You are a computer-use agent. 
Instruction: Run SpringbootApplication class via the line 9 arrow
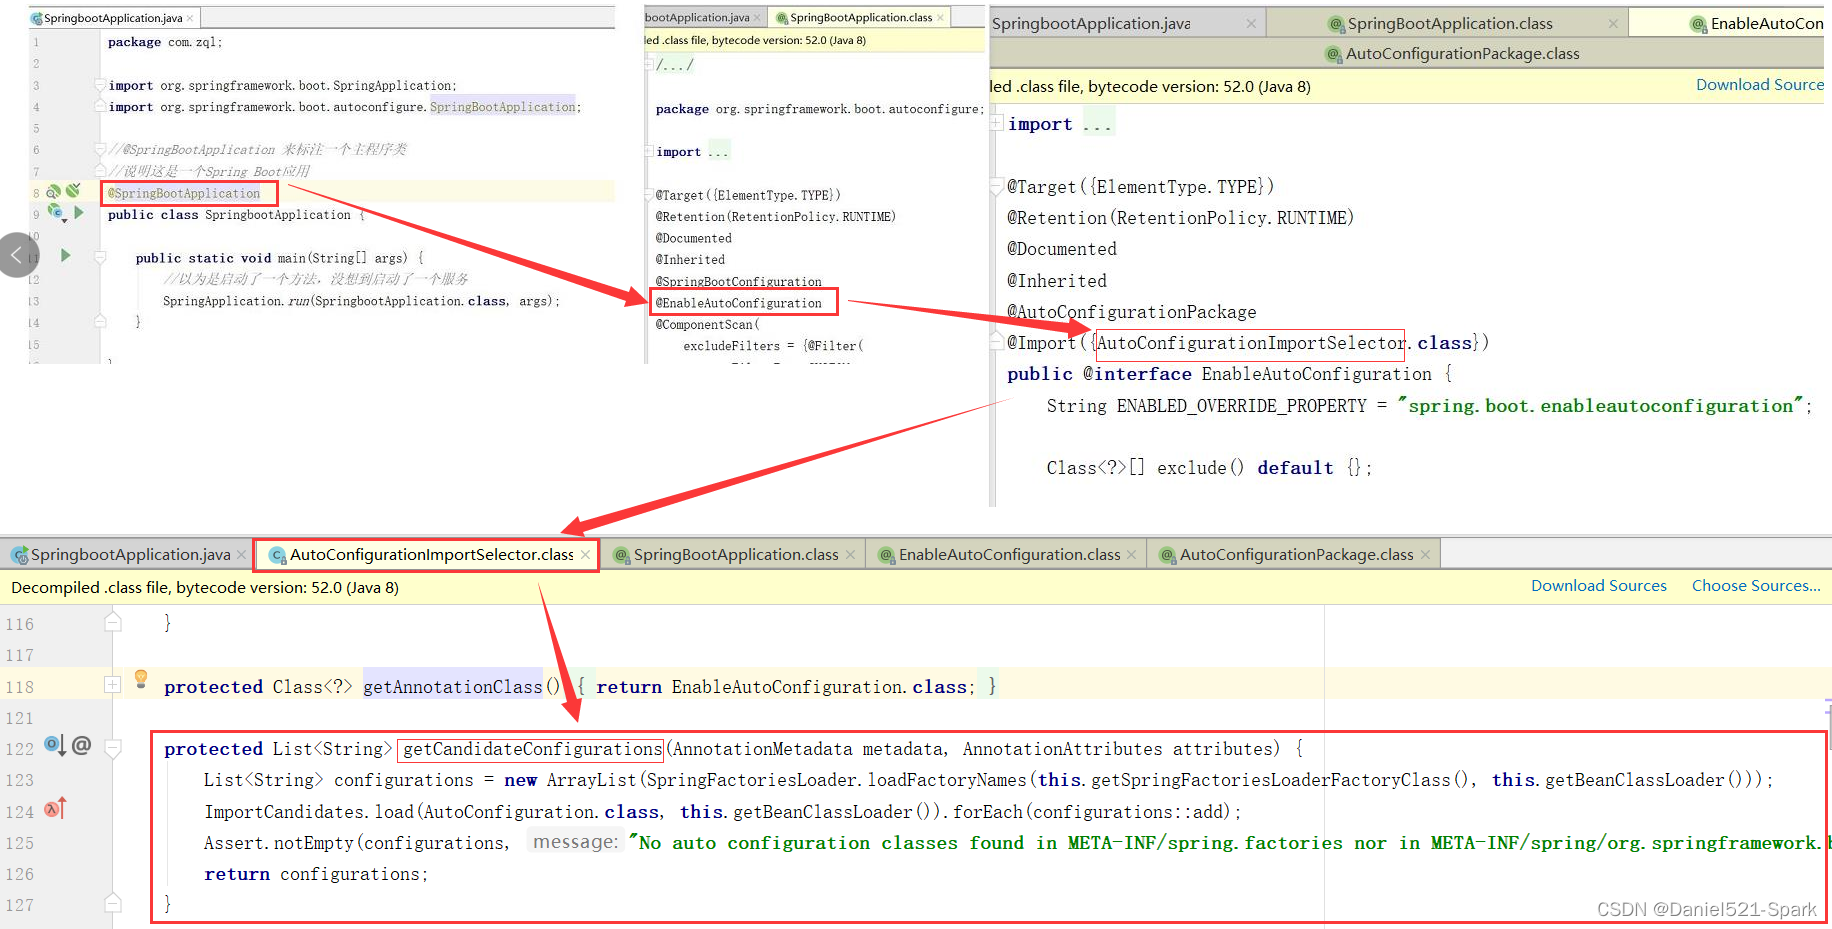coord(79,213)
